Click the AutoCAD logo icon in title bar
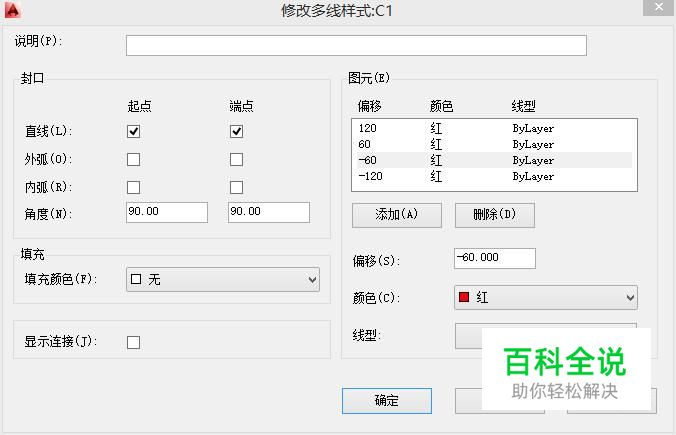The width and height of the screenshot is (676, 435). (x=13, y=10)
